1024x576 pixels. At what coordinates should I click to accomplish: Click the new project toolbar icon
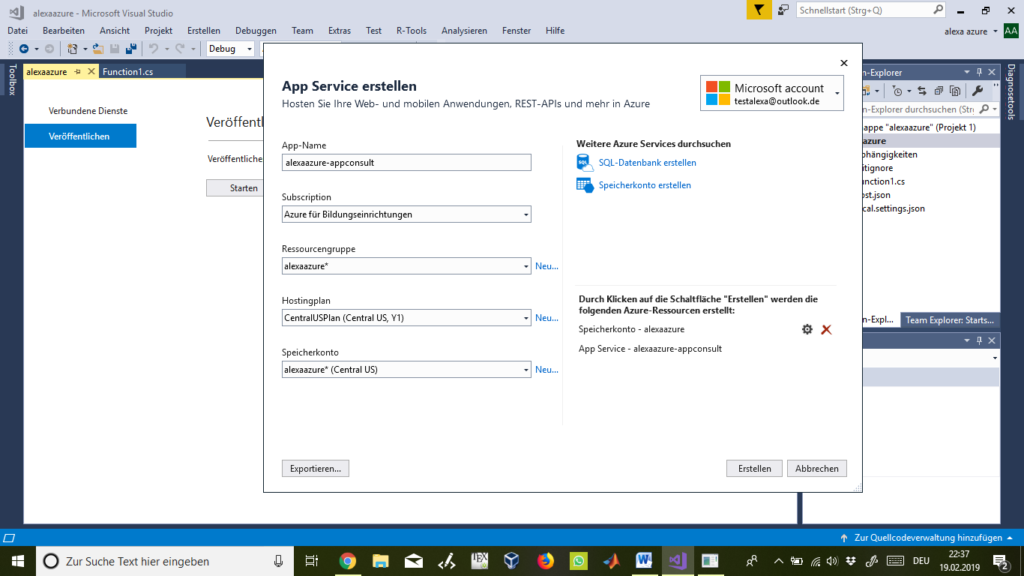pos(72,48)
